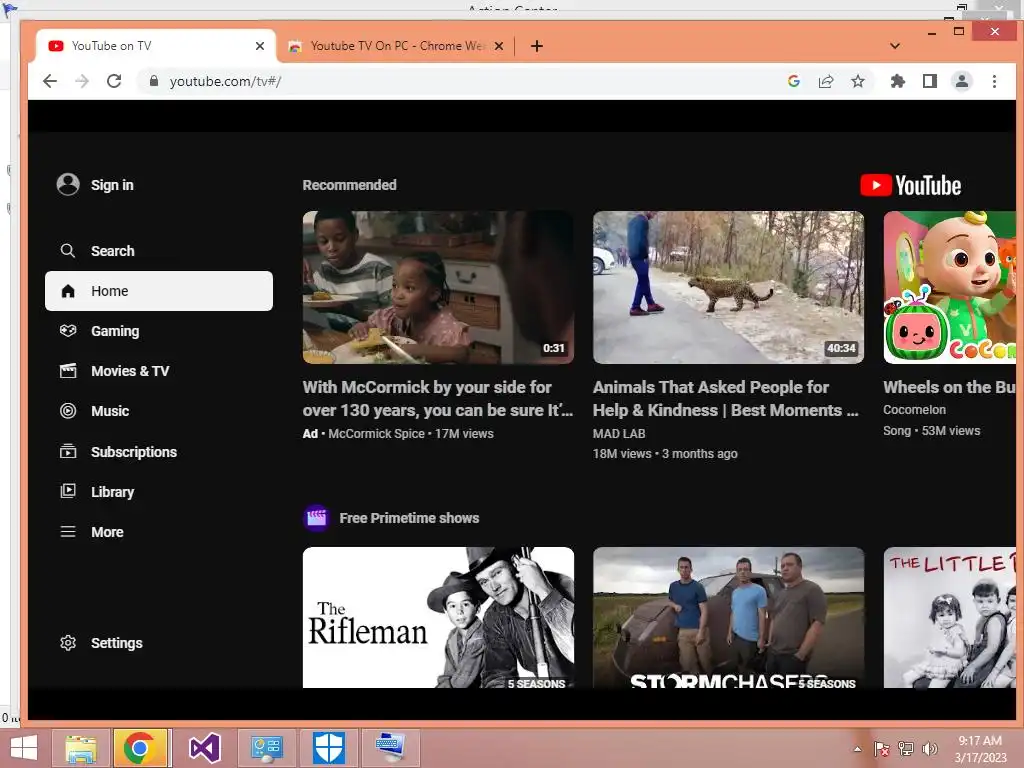The width and height of the screenshot is (1024, 768).
Task: Expand the tab search dropdown arrow
Action: (x=895, y=46)
